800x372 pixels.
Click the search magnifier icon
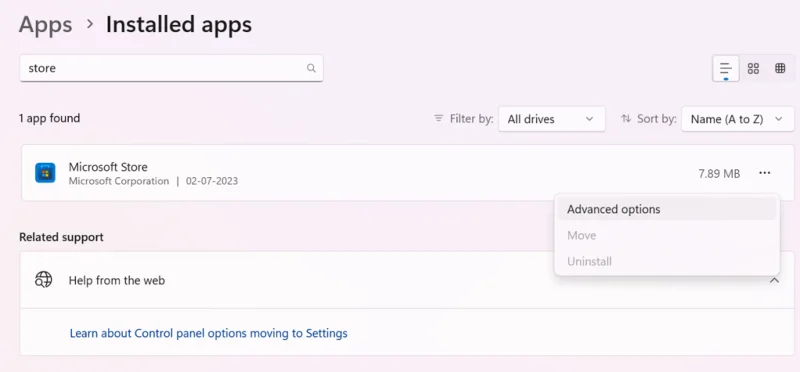(311, 68)
